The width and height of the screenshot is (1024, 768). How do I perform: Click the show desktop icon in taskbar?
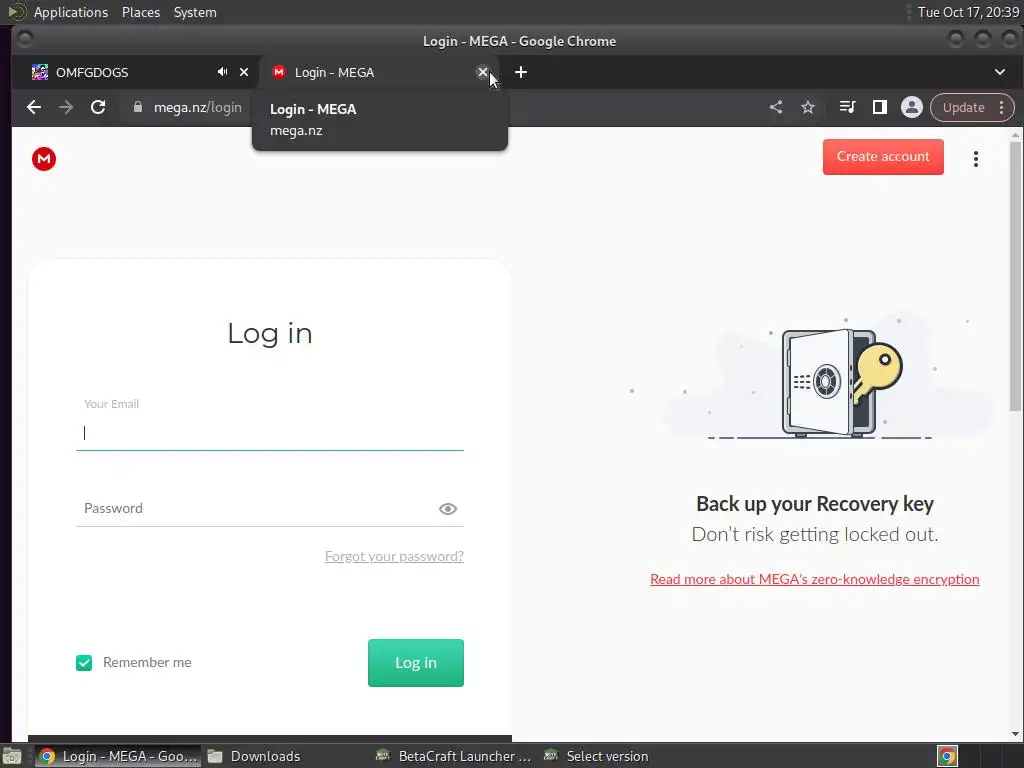[x=12, y=756]
